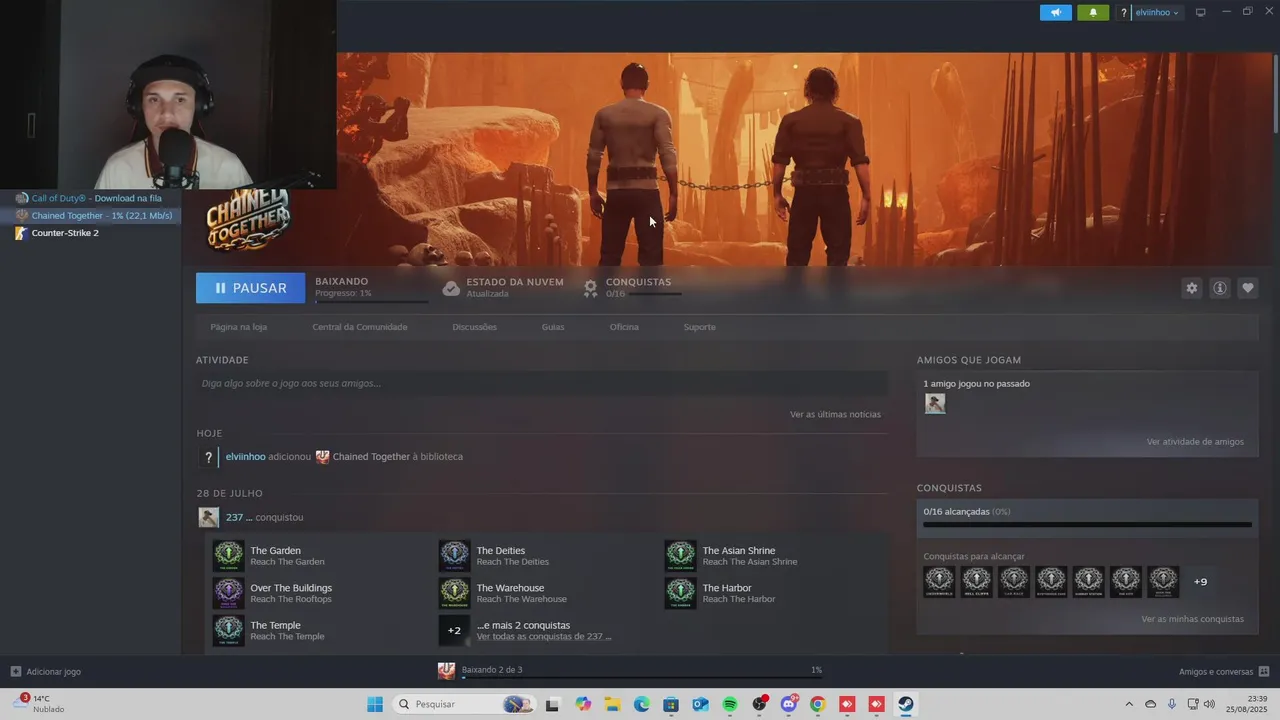Click the question mark help icon
This screenshot has height=720, width=1280.
(x=1124, y=13)
